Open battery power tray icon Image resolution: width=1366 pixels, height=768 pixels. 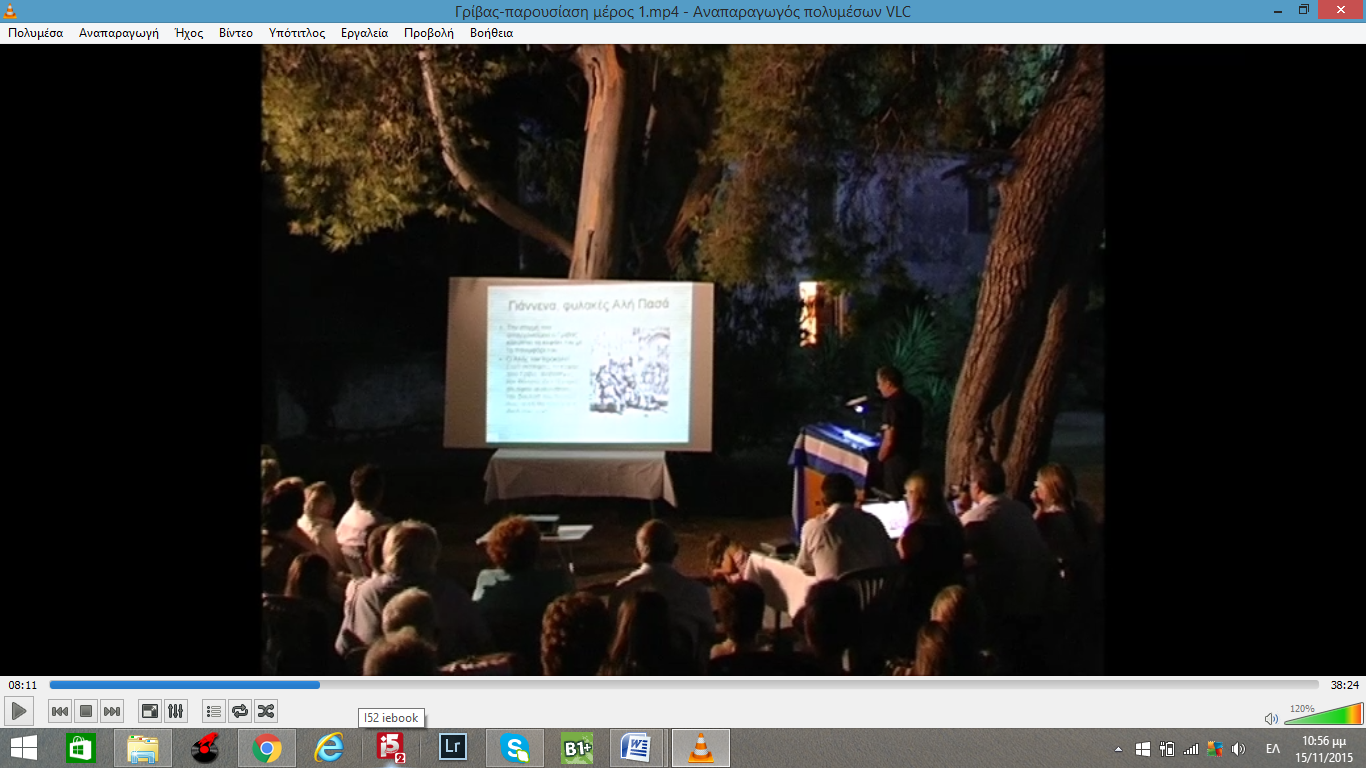[x=1166, y=749]
